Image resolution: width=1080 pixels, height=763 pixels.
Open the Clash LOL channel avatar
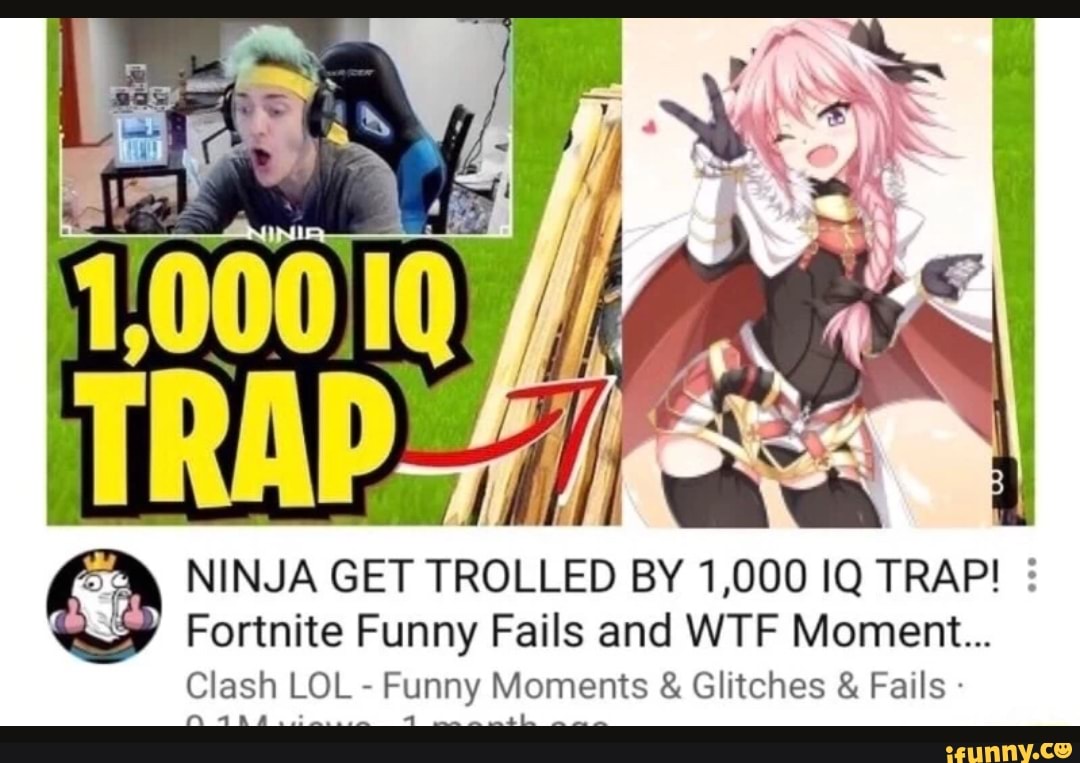[104, 606]
